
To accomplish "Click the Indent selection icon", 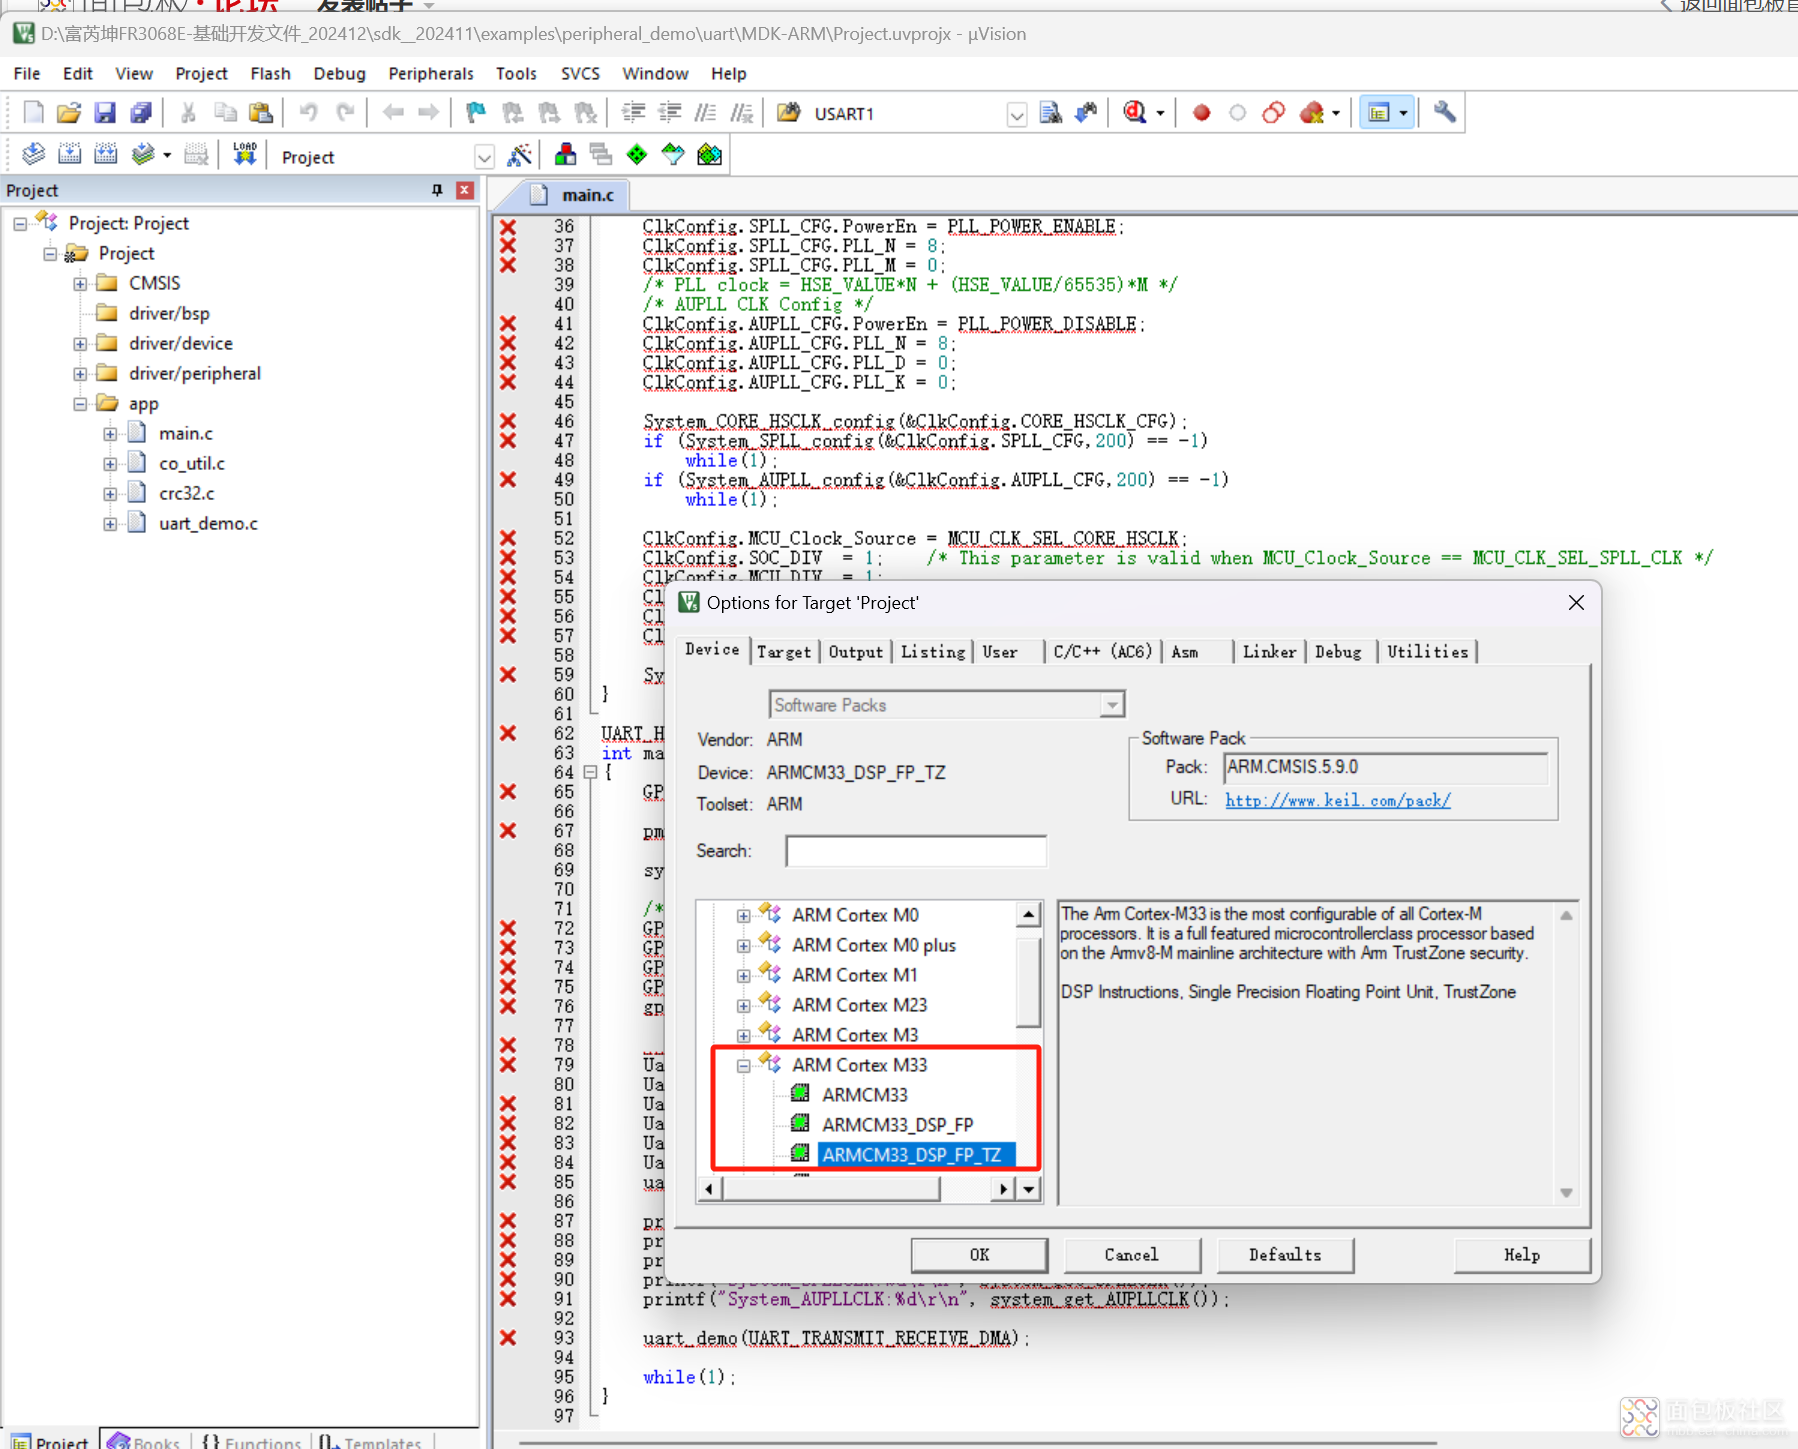I will click(633, 113).
